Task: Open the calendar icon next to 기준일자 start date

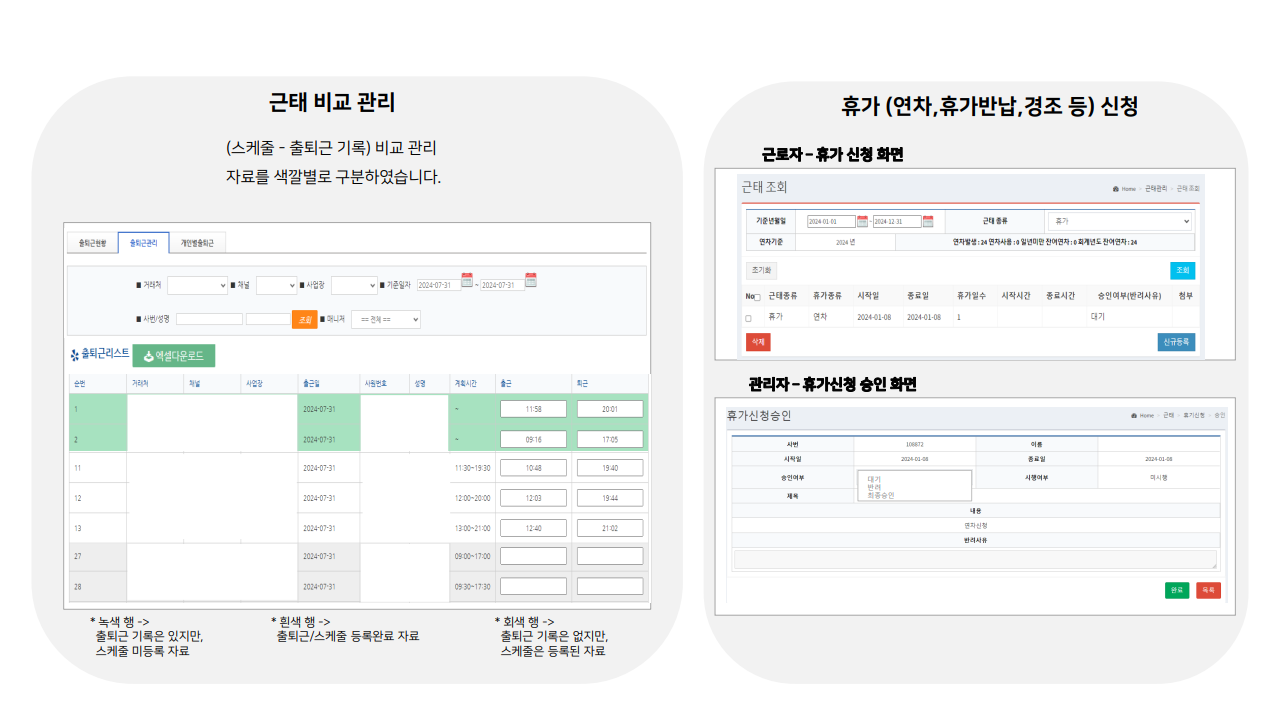Action: 467,283
